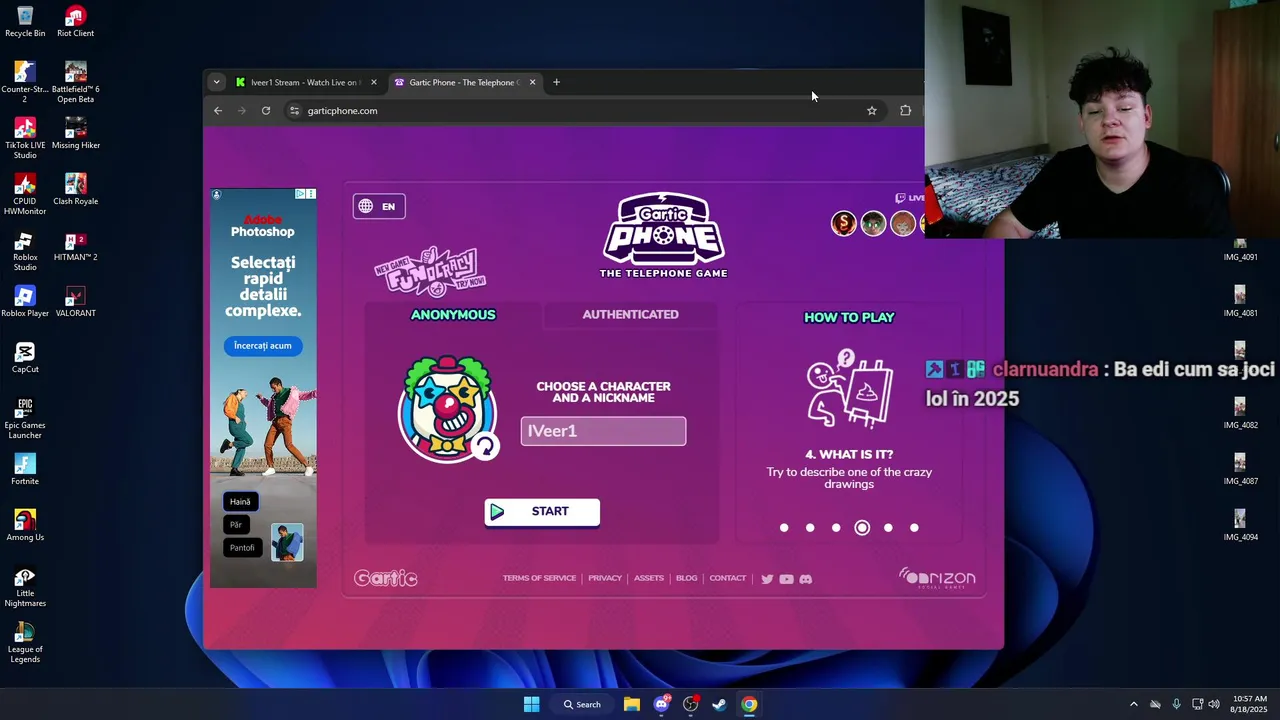Screen dimensions: 1280x720
Task: Show hidden system tray icons
Action: coord(1133,704)
